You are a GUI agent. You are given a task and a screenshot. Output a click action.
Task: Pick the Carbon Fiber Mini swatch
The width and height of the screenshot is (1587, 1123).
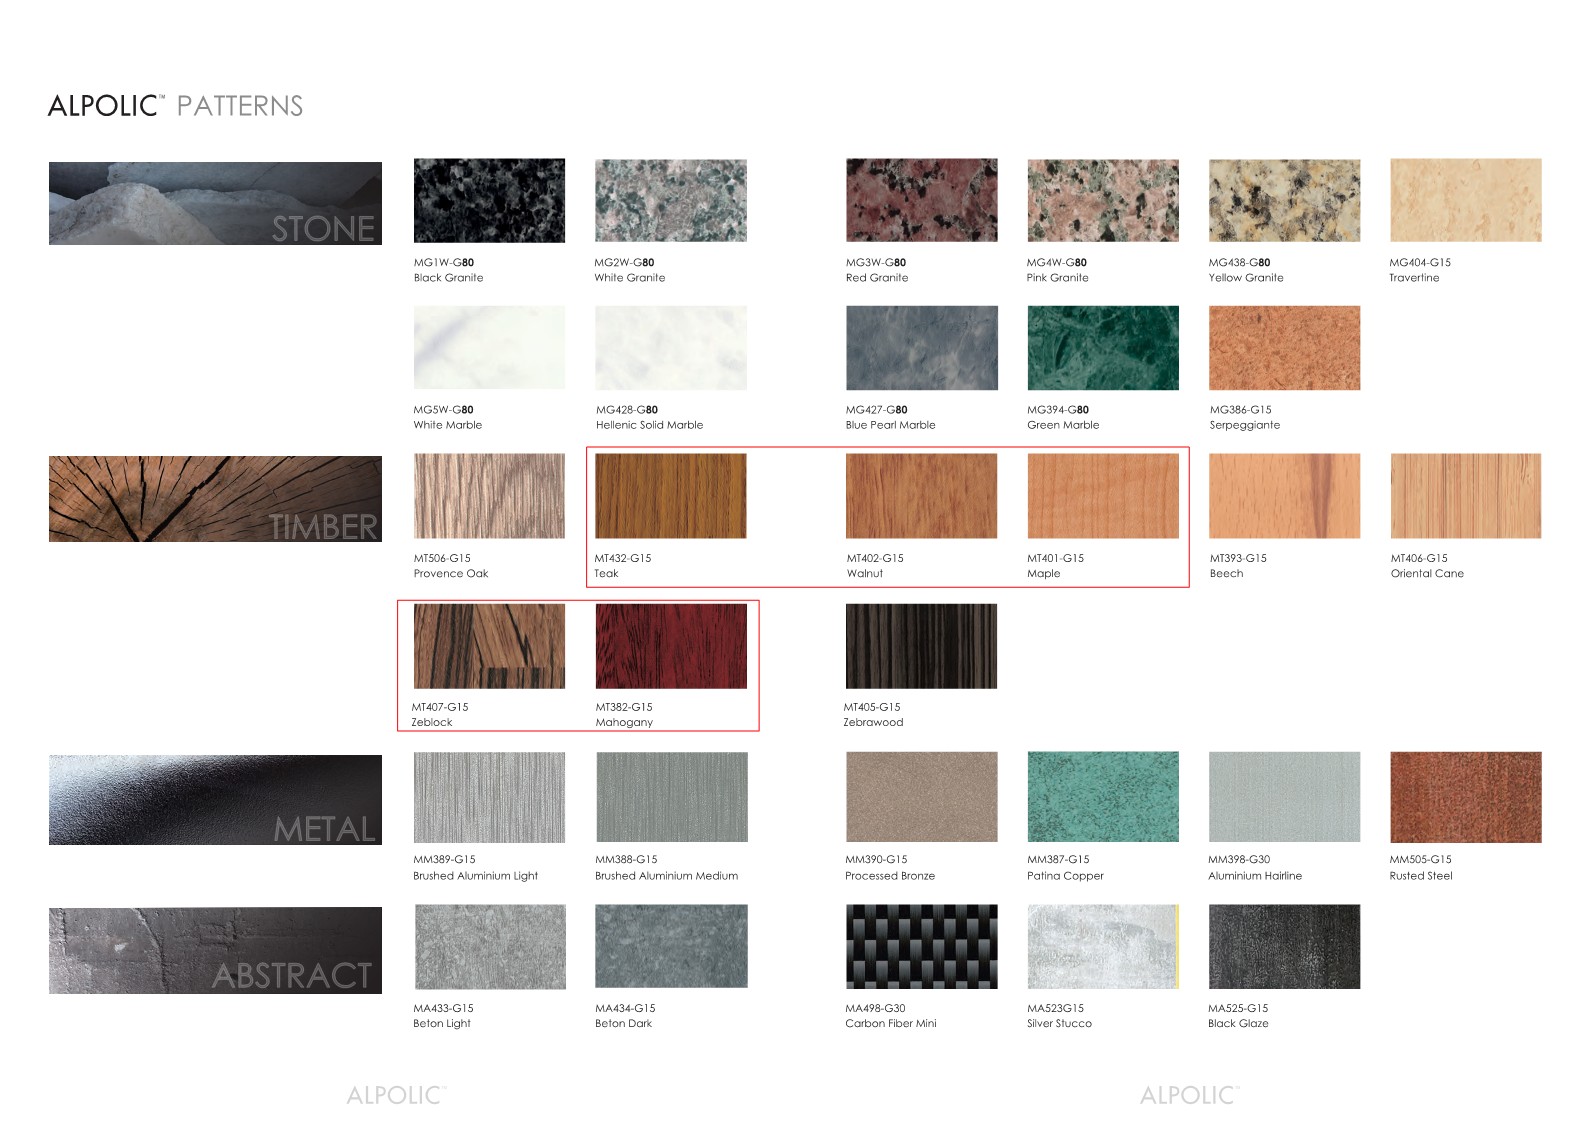click(x=921, y=947)
